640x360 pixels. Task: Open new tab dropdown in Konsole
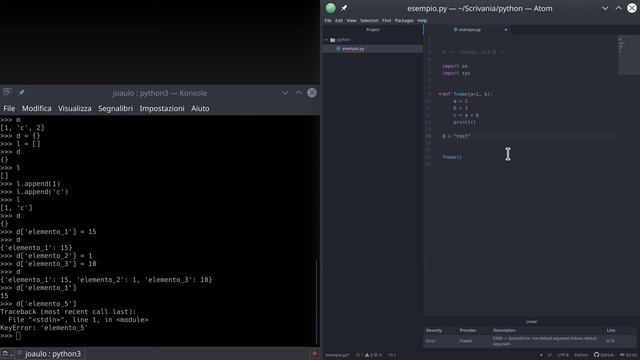(7, 354)
